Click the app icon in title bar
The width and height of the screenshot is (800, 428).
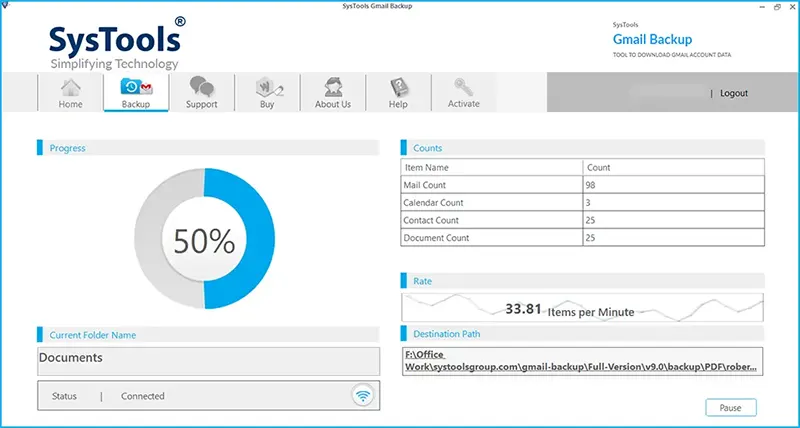tap(6, 6)
